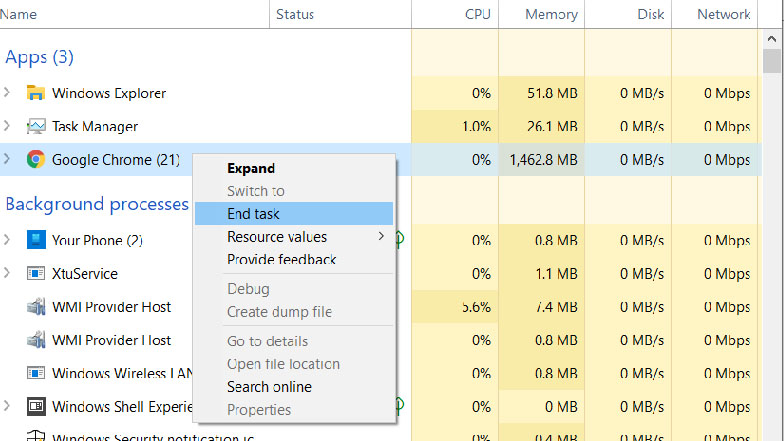Sort processes by CPU column
Viewport: 784px width, 441px height.
455,14
